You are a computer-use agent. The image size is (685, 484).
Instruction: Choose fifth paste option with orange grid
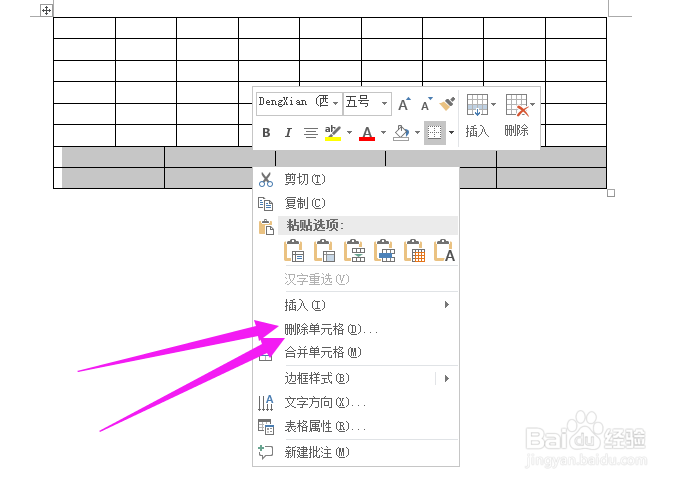(415, 251)
